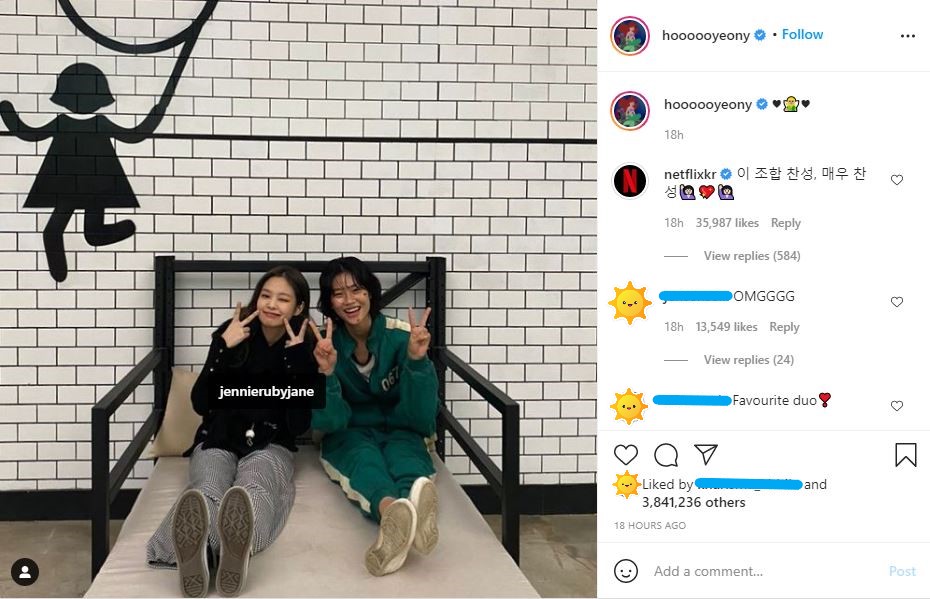The height and width of the screenshot is (599, 930).
Task: Open the three-dot more options menu
Action: click(x=907, y=36)
